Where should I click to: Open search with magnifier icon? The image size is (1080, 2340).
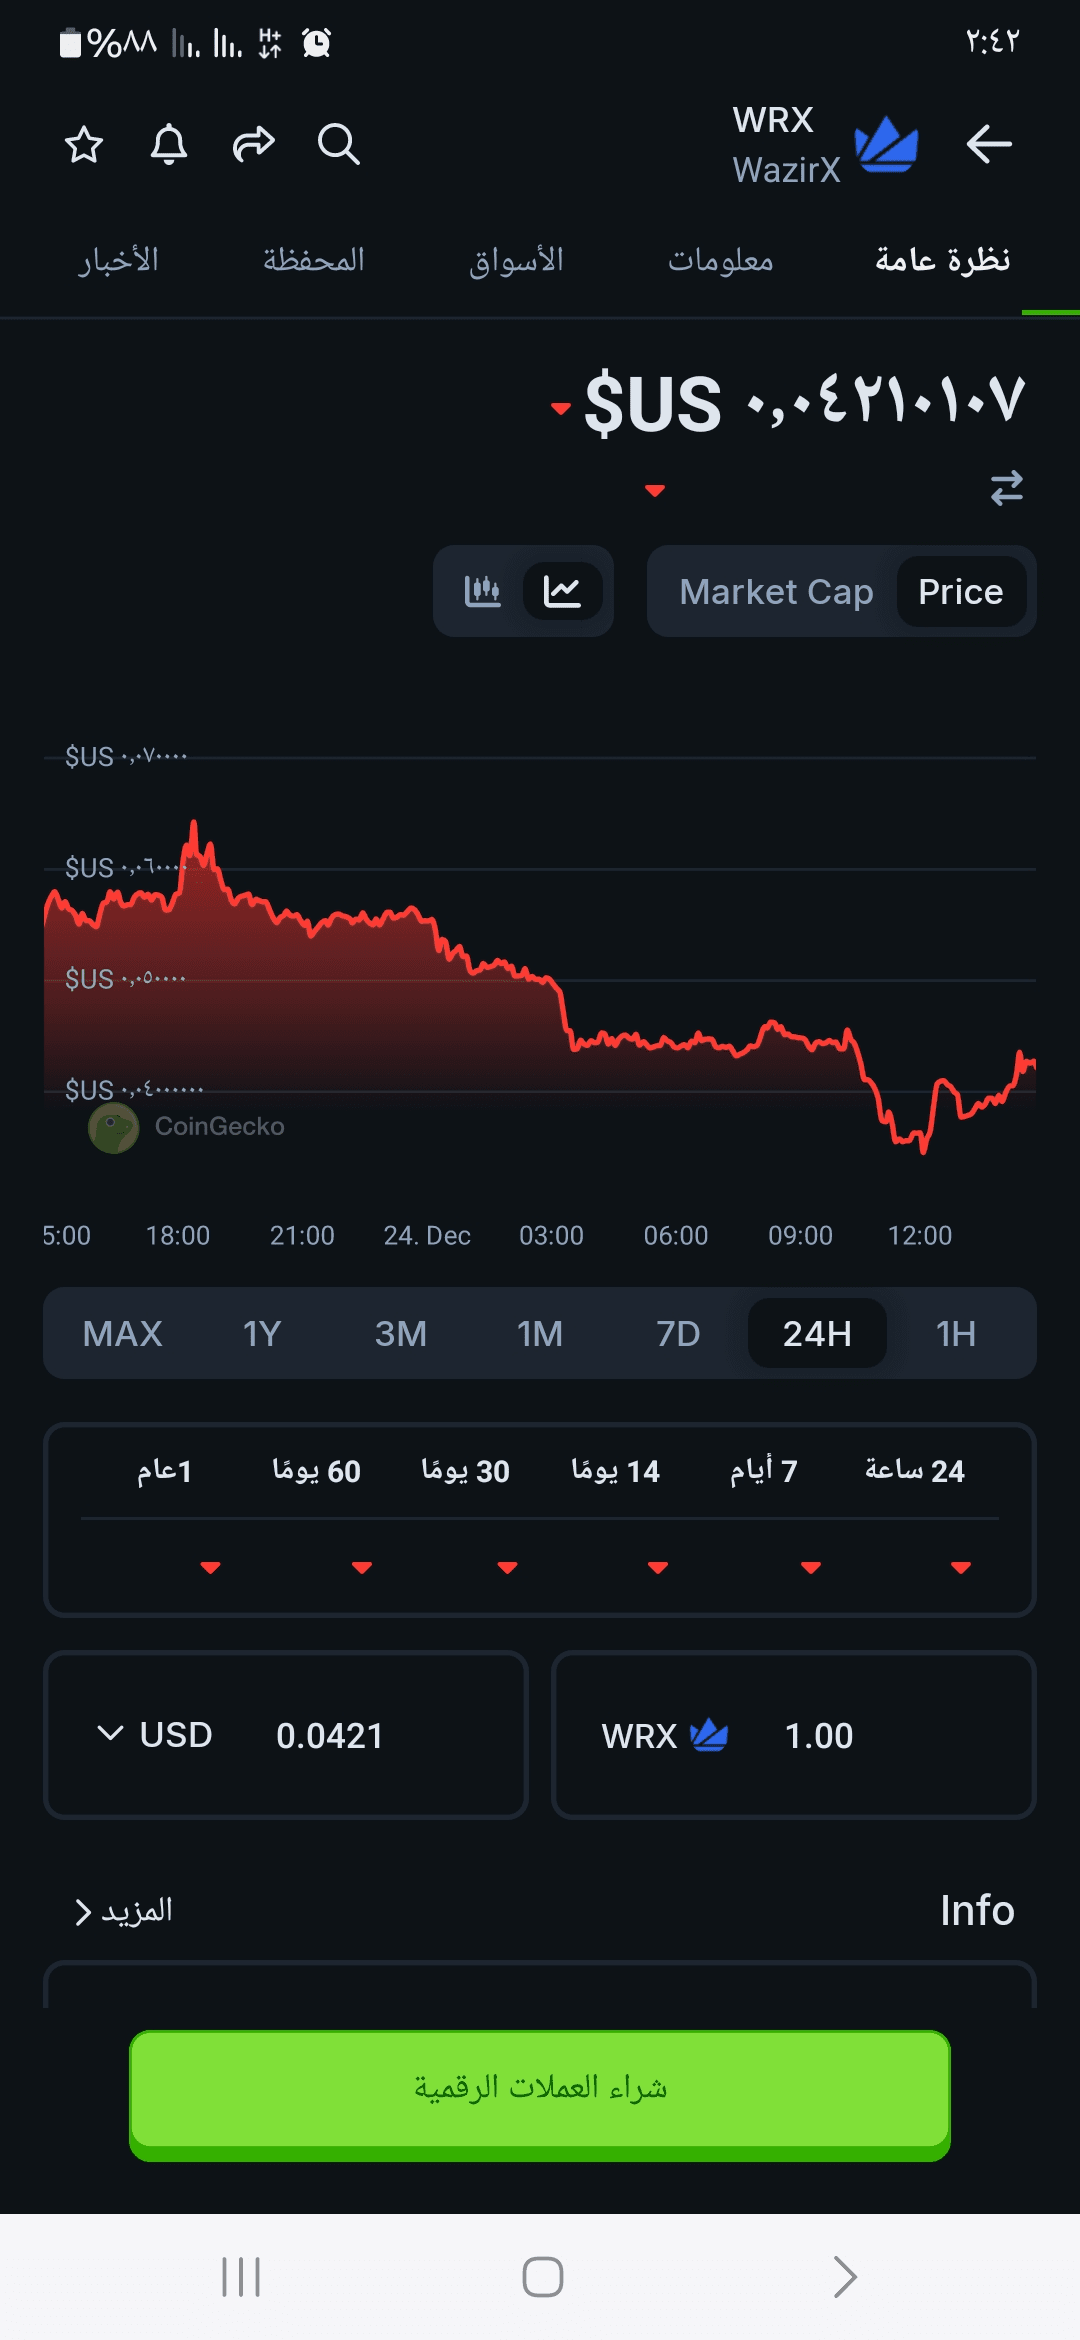(339, 145)
